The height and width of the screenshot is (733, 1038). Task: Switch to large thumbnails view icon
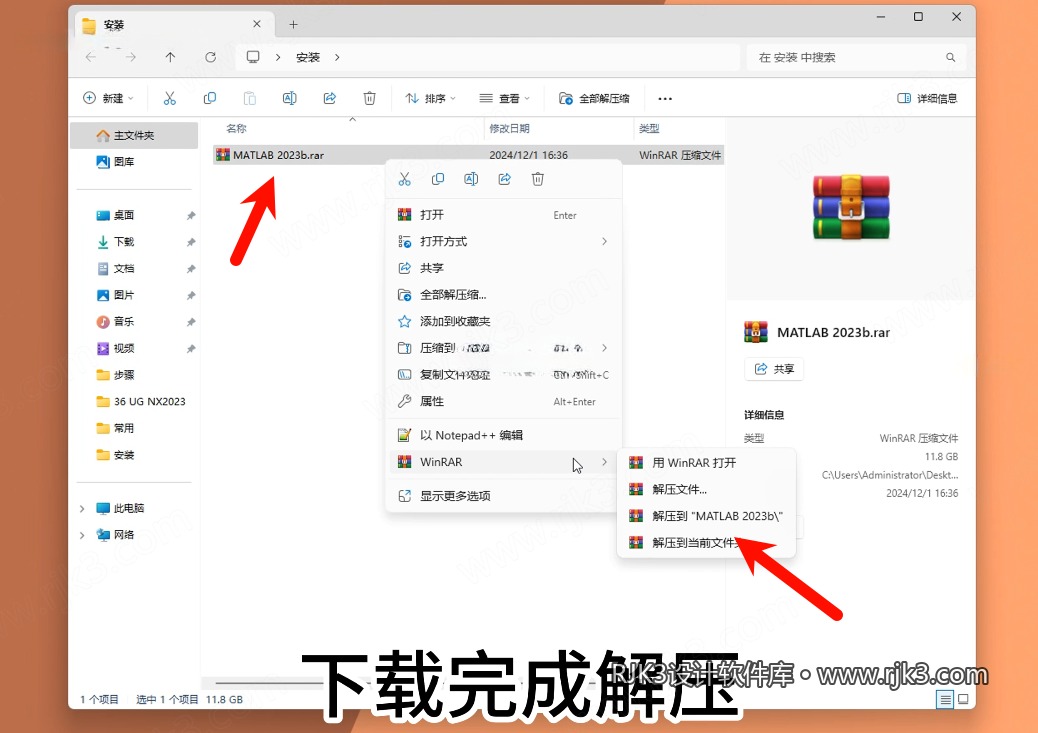pyautogui.click(x=963, y=699)
